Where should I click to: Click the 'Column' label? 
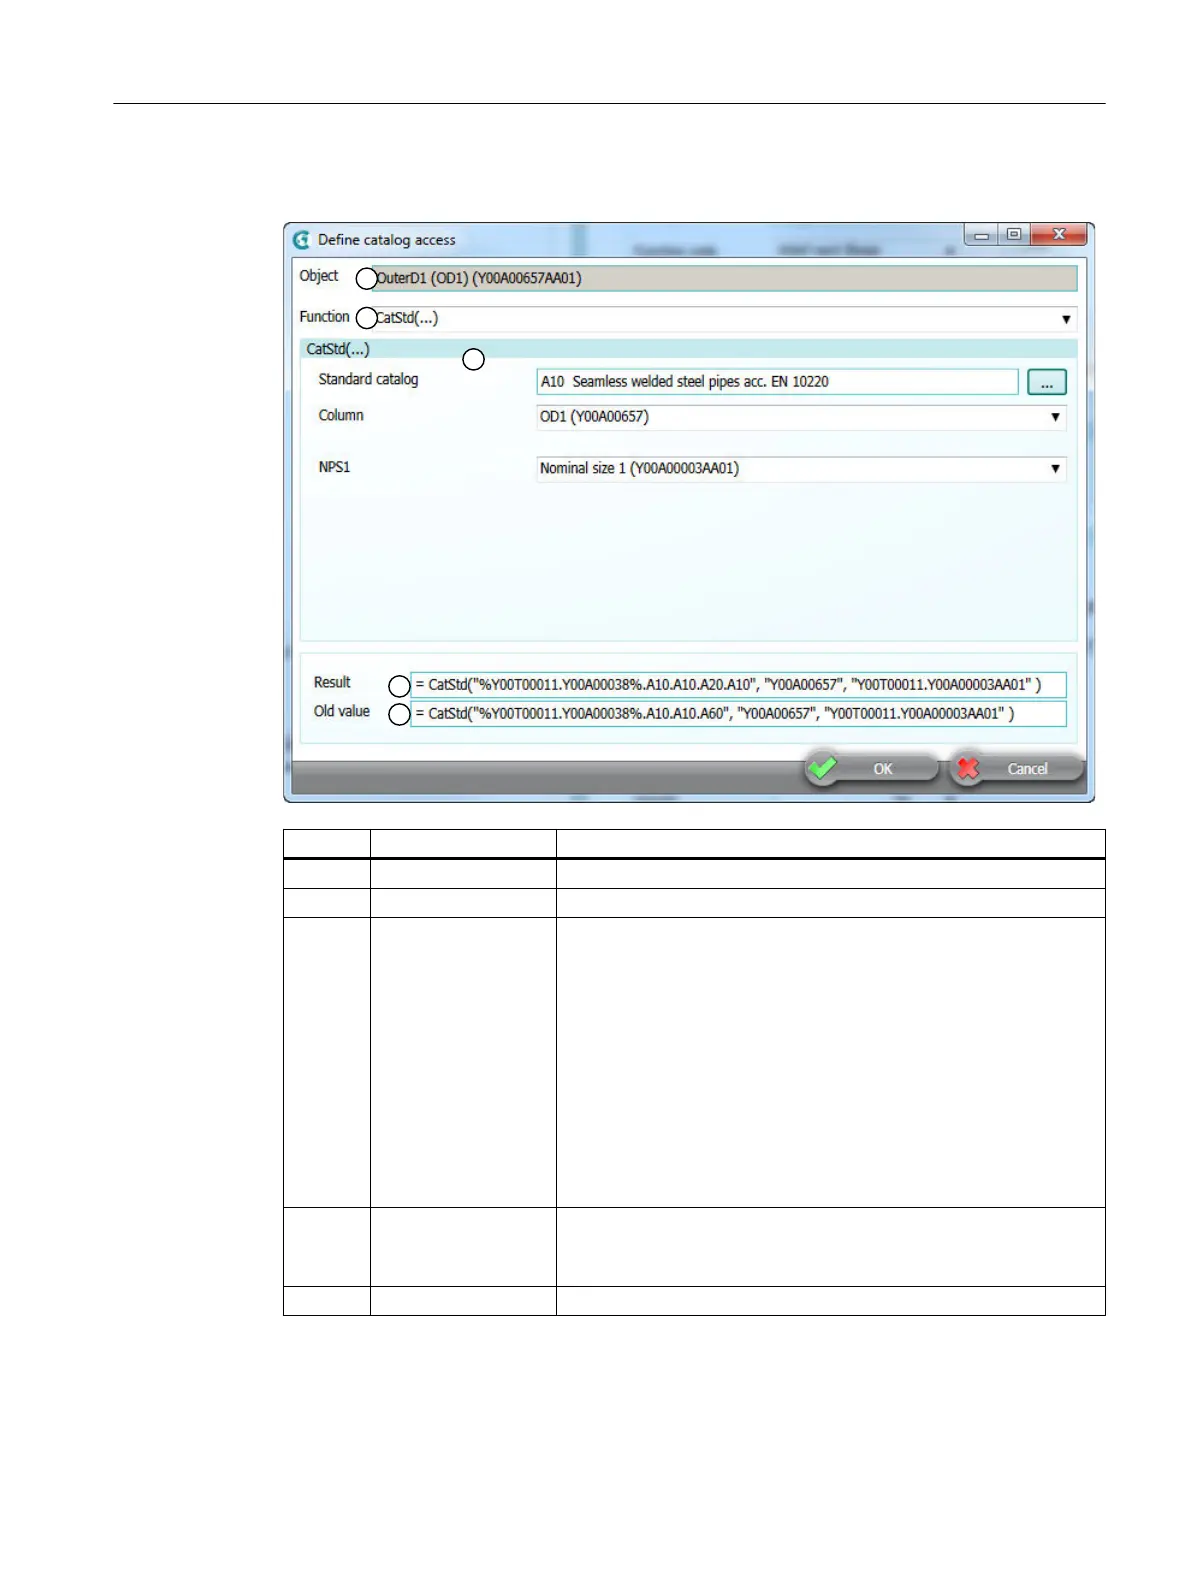(341, 415)
